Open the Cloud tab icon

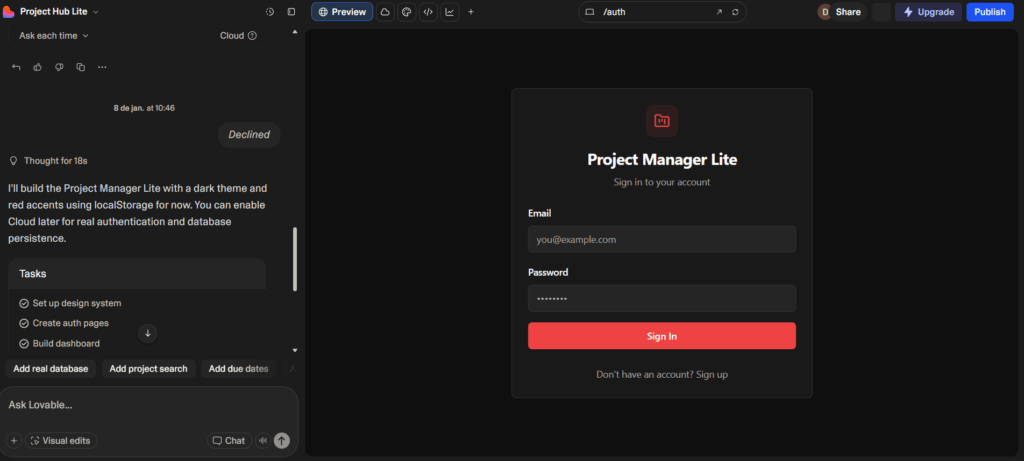385,12
